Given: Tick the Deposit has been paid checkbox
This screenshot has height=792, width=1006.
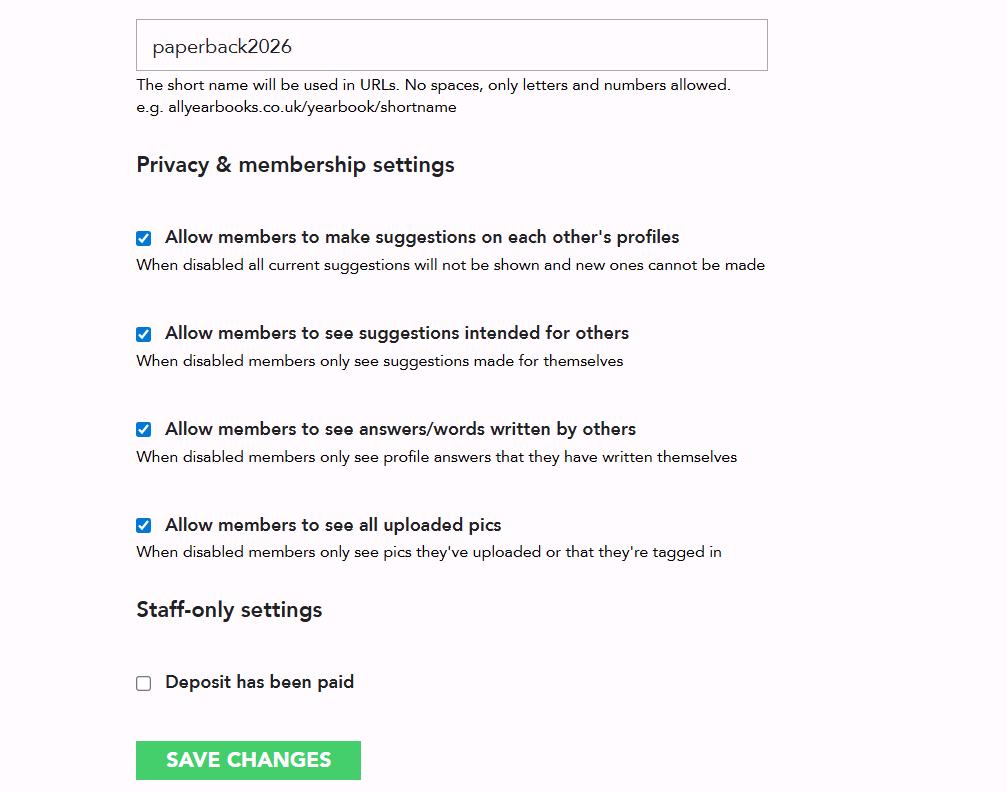Looking at the screenshot, I should pyautogui.click(x=144, y=684).
